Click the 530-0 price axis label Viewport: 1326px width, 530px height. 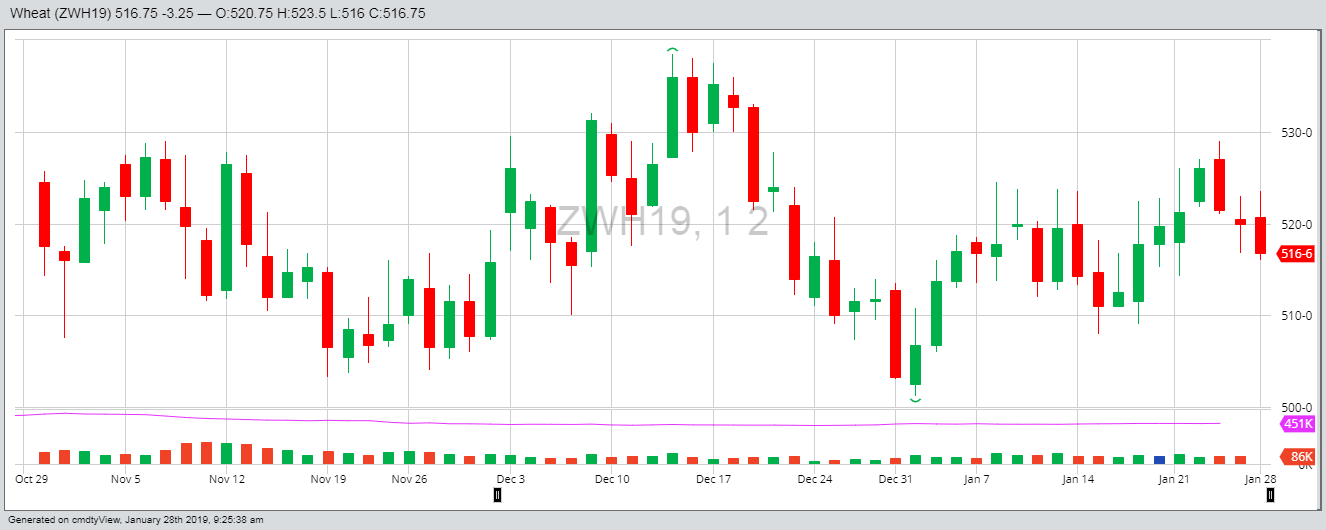(1294, 133)
